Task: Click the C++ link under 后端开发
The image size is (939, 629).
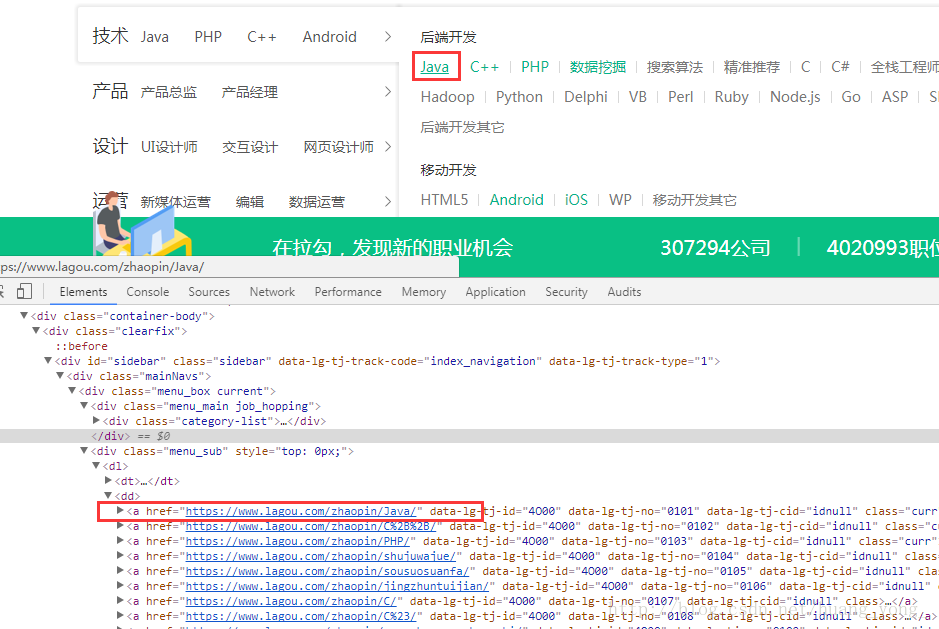Action: pos(484,66)
